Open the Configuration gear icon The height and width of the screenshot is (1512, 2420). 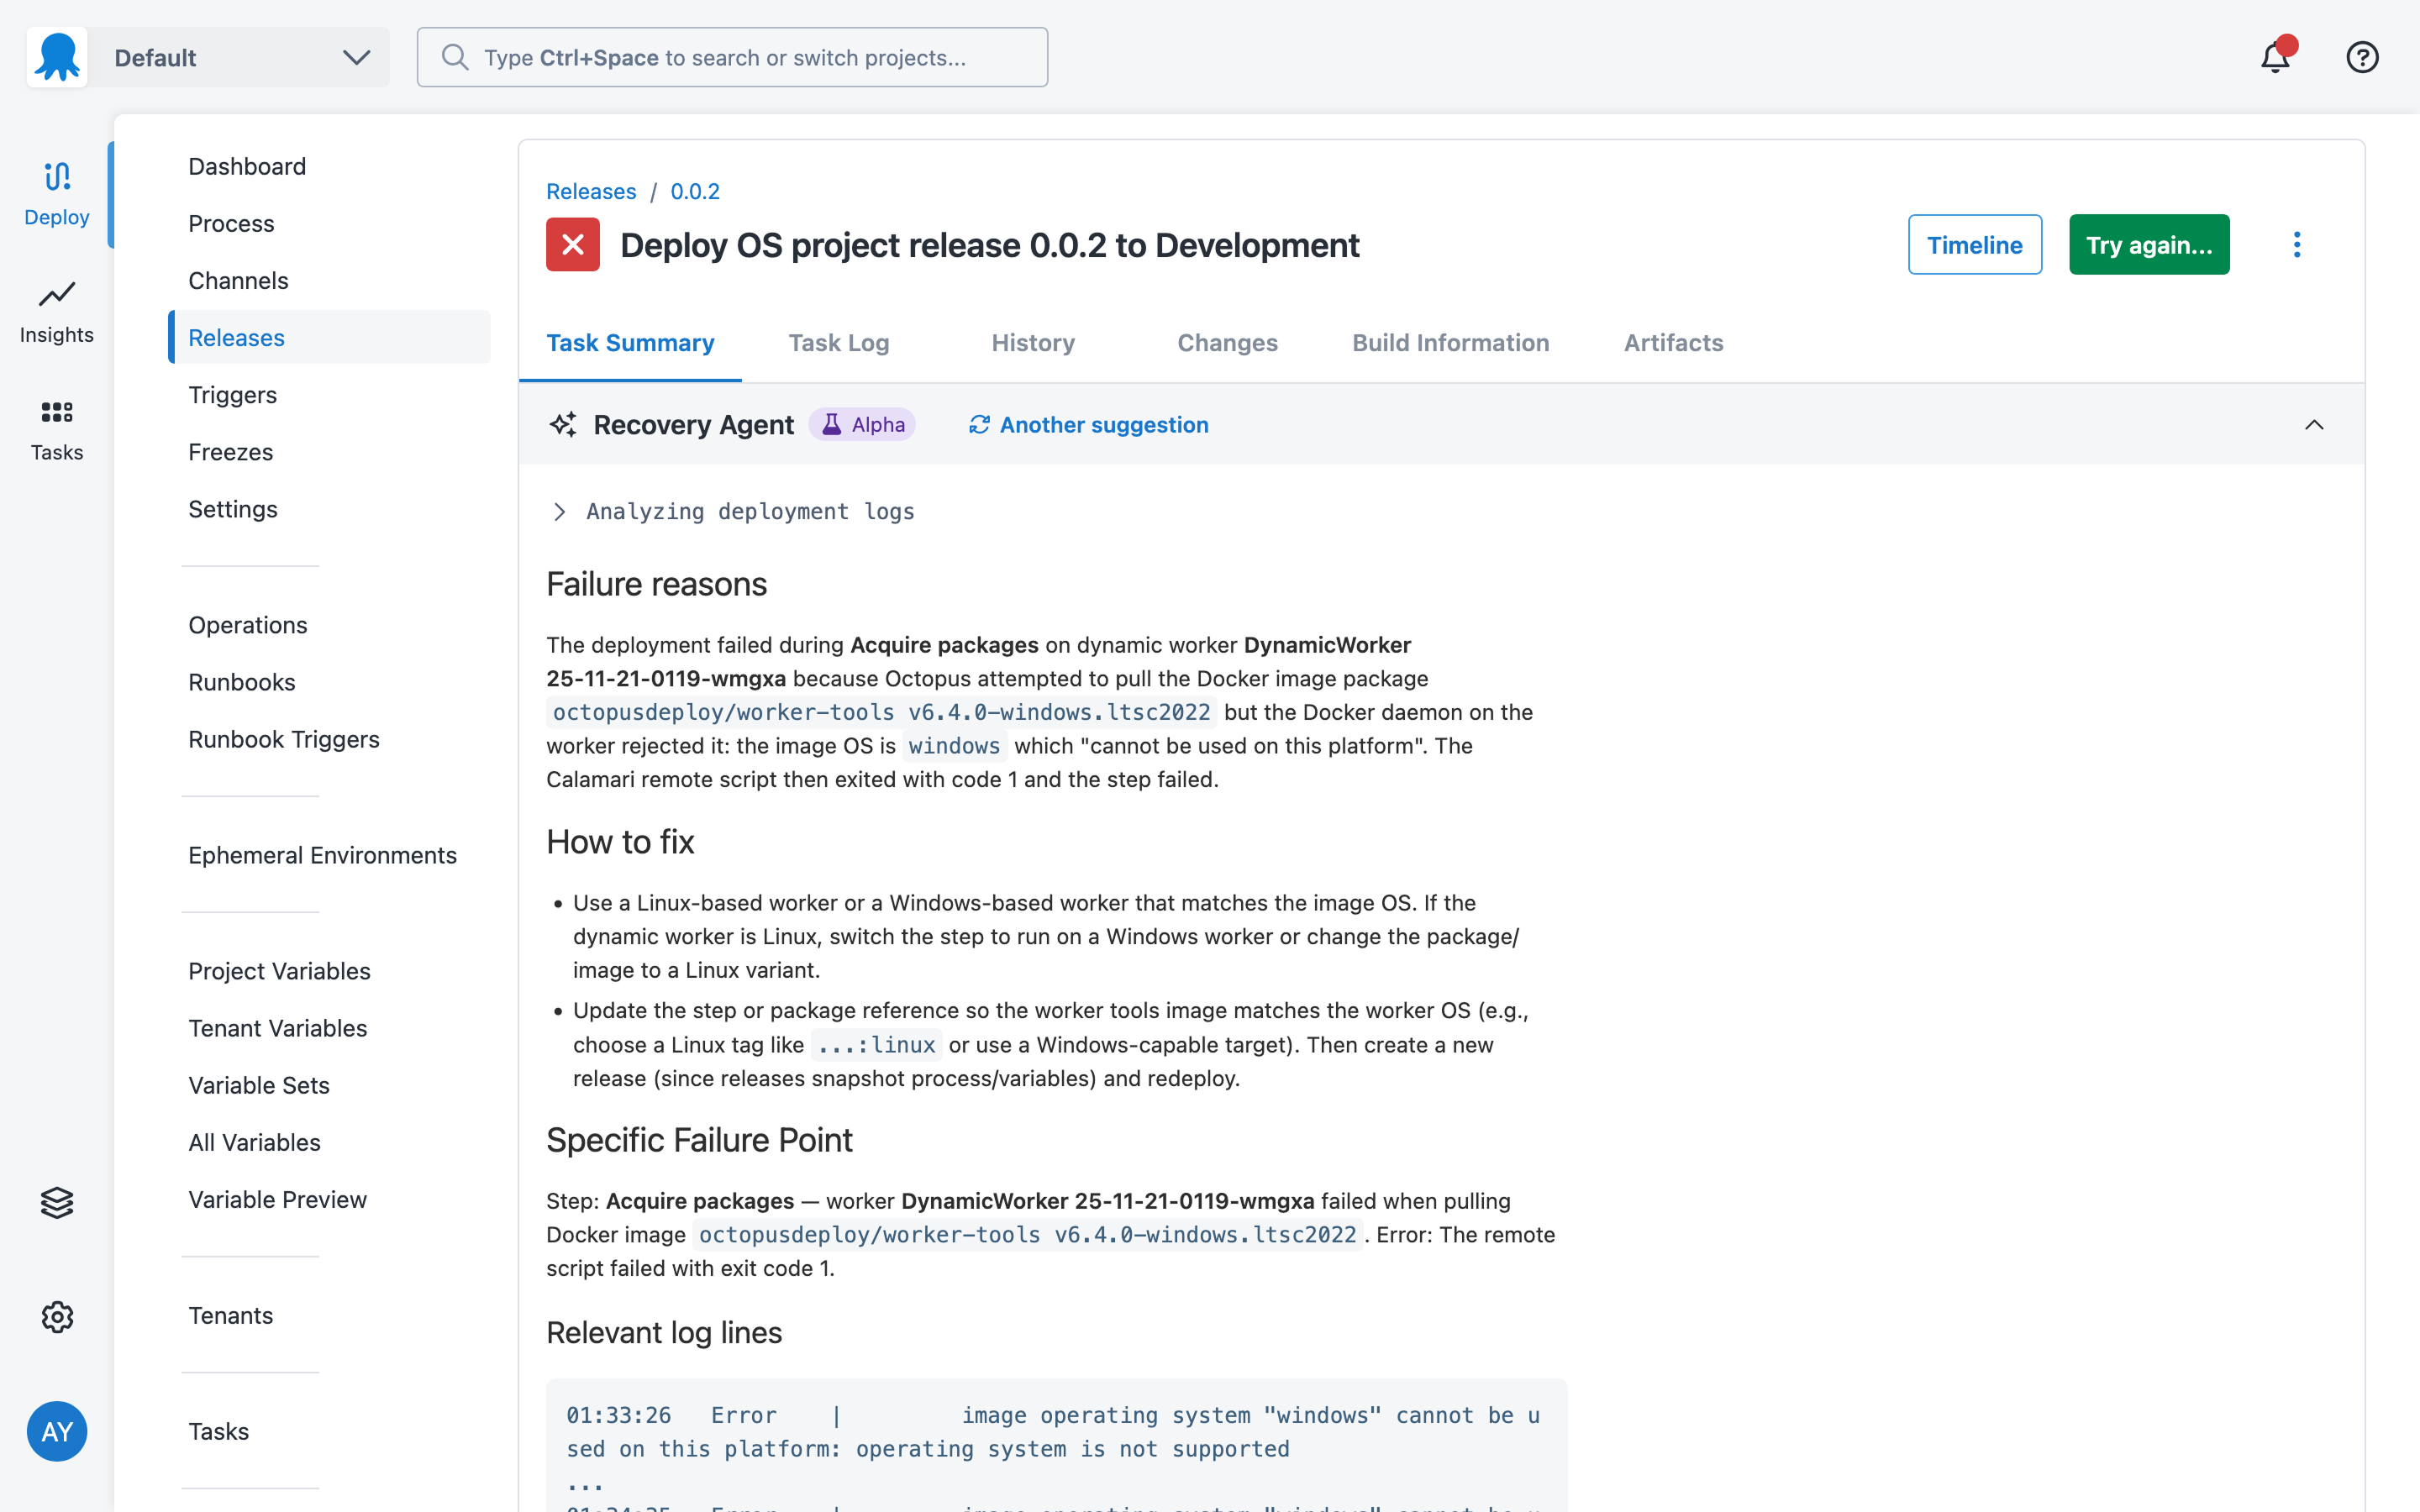click(x=56, y=1317)
